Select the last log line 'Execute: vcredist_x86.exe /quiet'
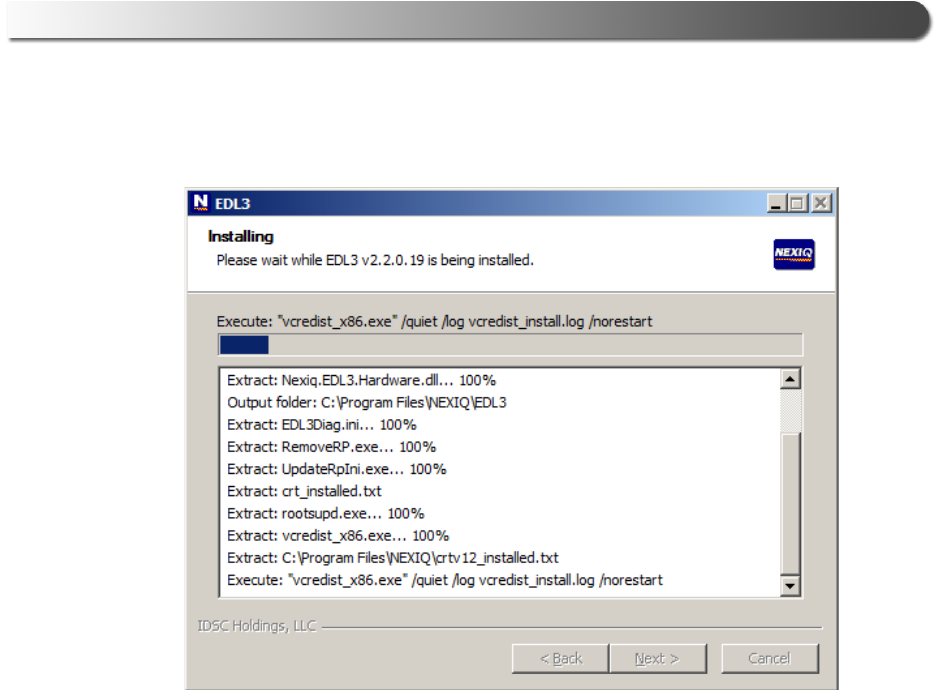Screen dimensions: 936x690 click(x=445, y=580)
